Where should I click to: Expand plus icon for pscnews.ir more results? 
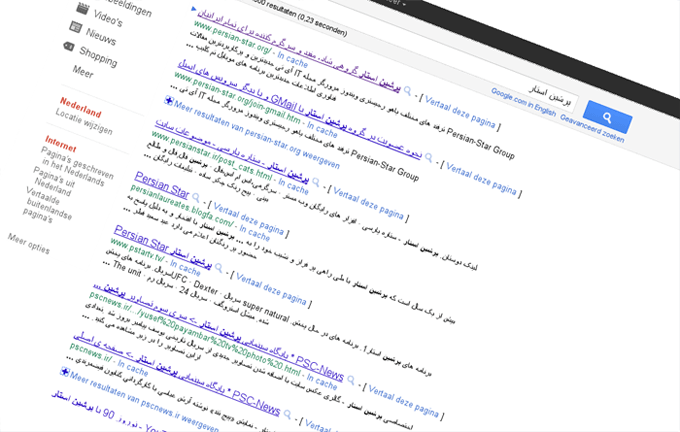(64, 371)
